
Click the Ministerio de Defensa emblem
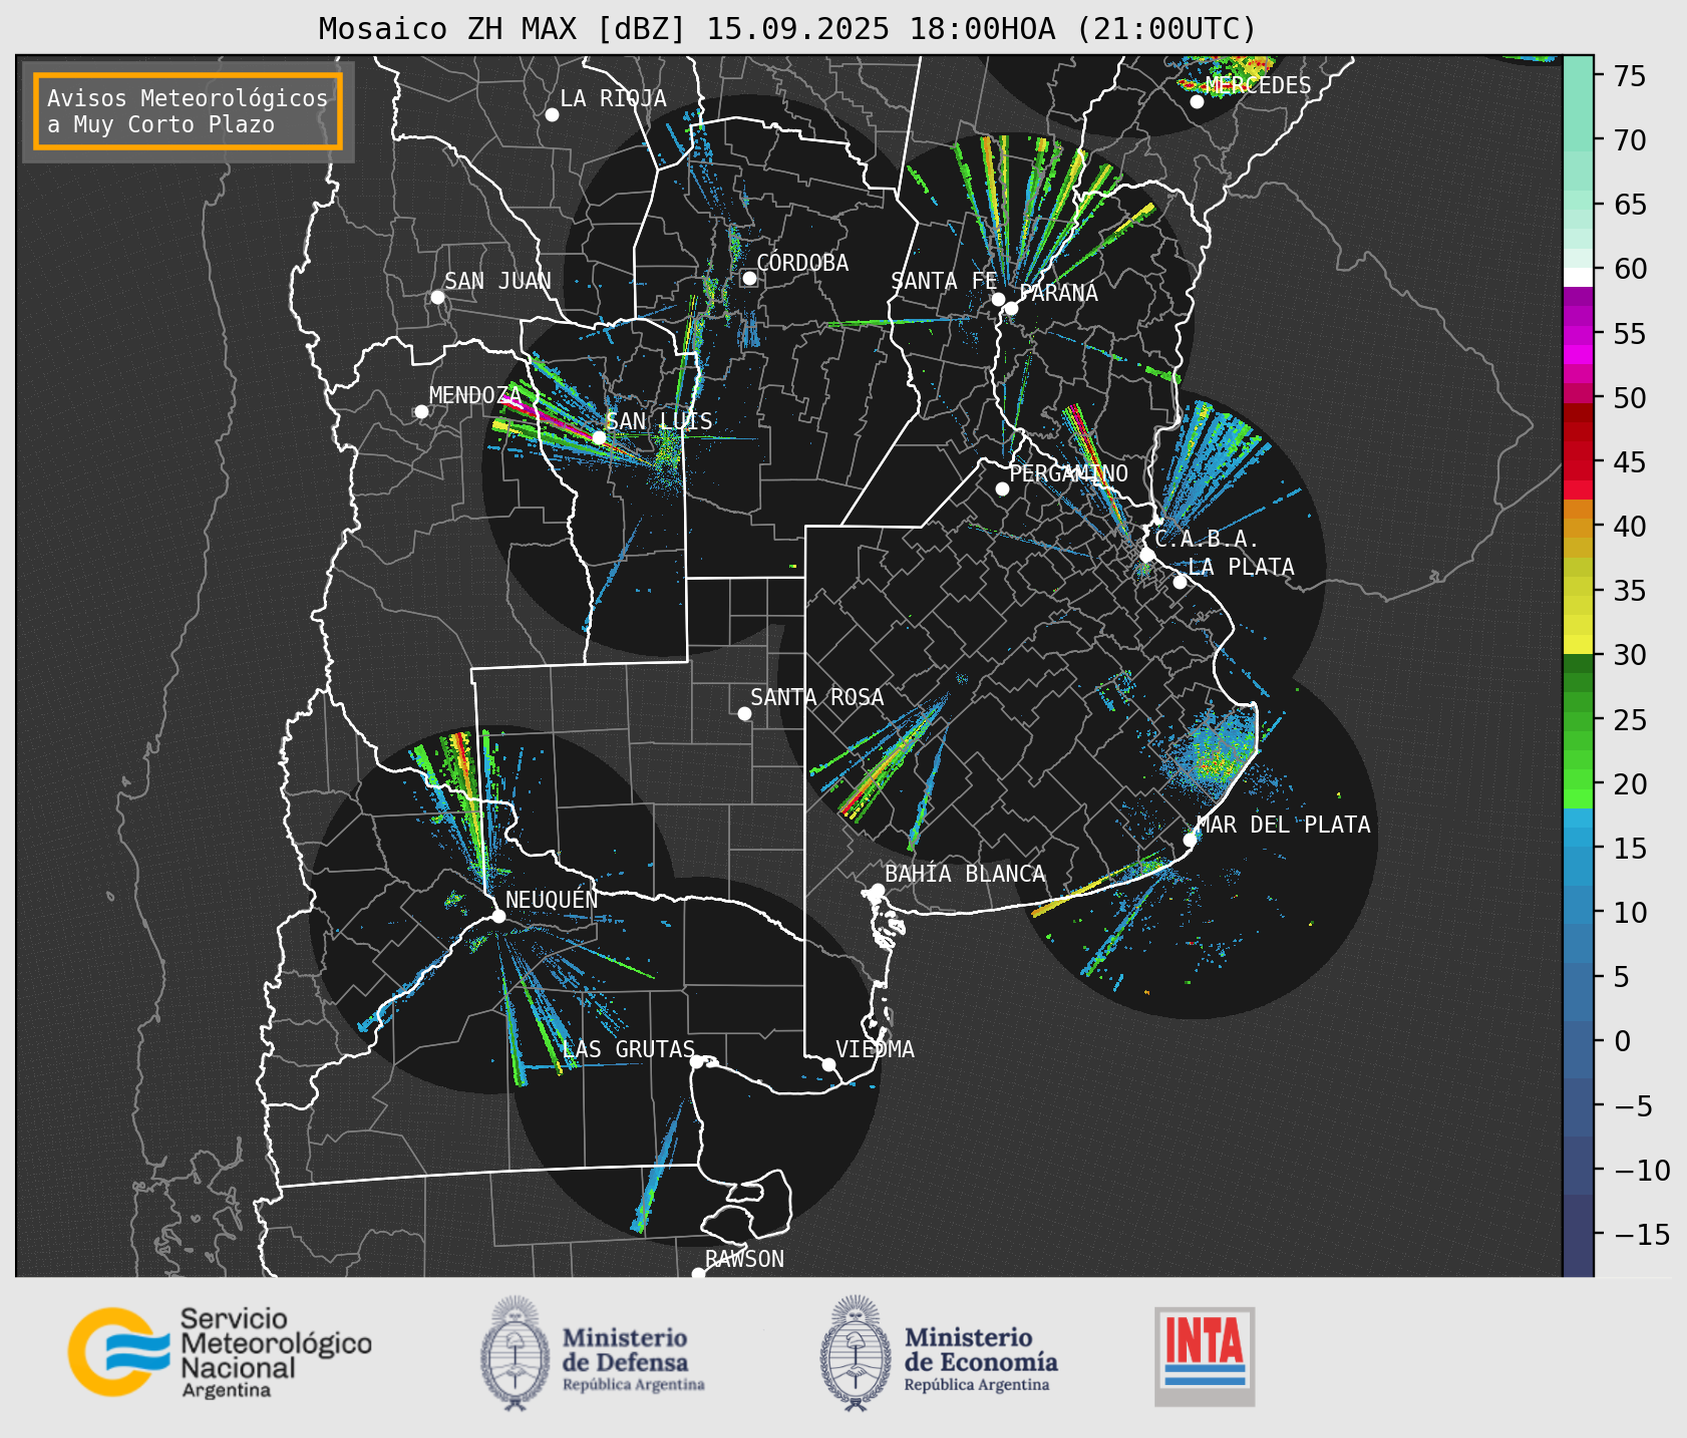(x=514, y=1353)
